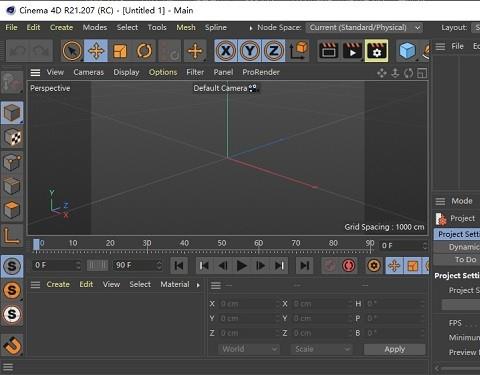Screen dimensions: 480x375
Task: Expand more main menu items arrow
Action: click(x=251, y=28)
